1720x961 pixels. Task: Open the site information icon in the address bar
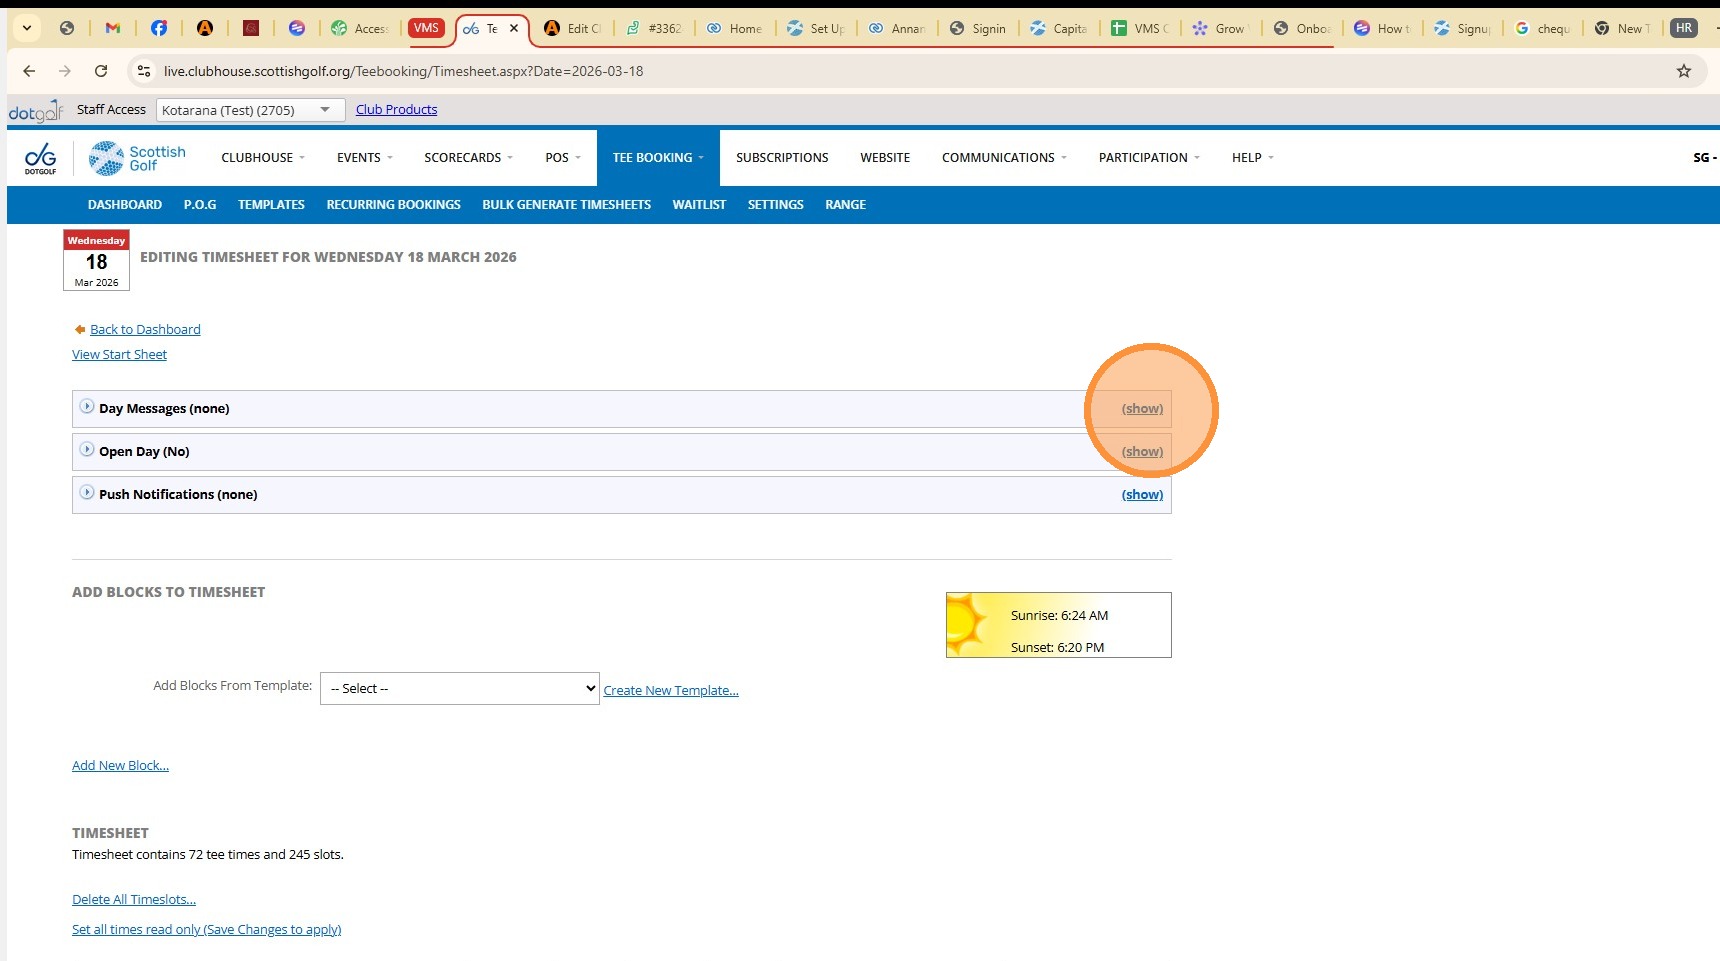coord(144,71)
